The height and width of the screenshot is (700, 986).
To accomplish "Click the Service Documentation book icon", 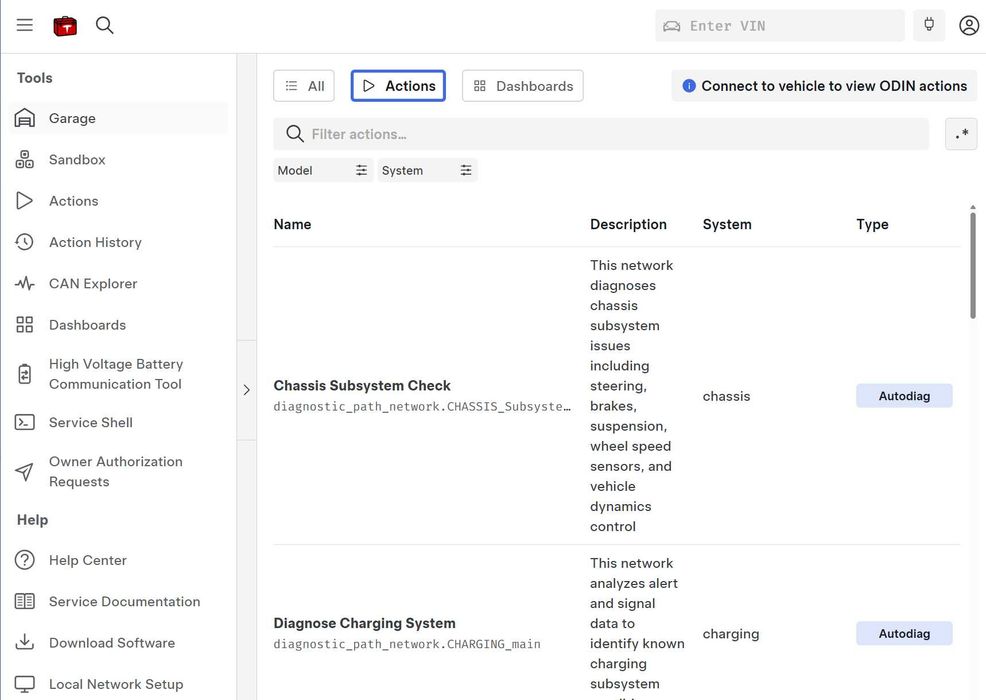I will point(25,601).
